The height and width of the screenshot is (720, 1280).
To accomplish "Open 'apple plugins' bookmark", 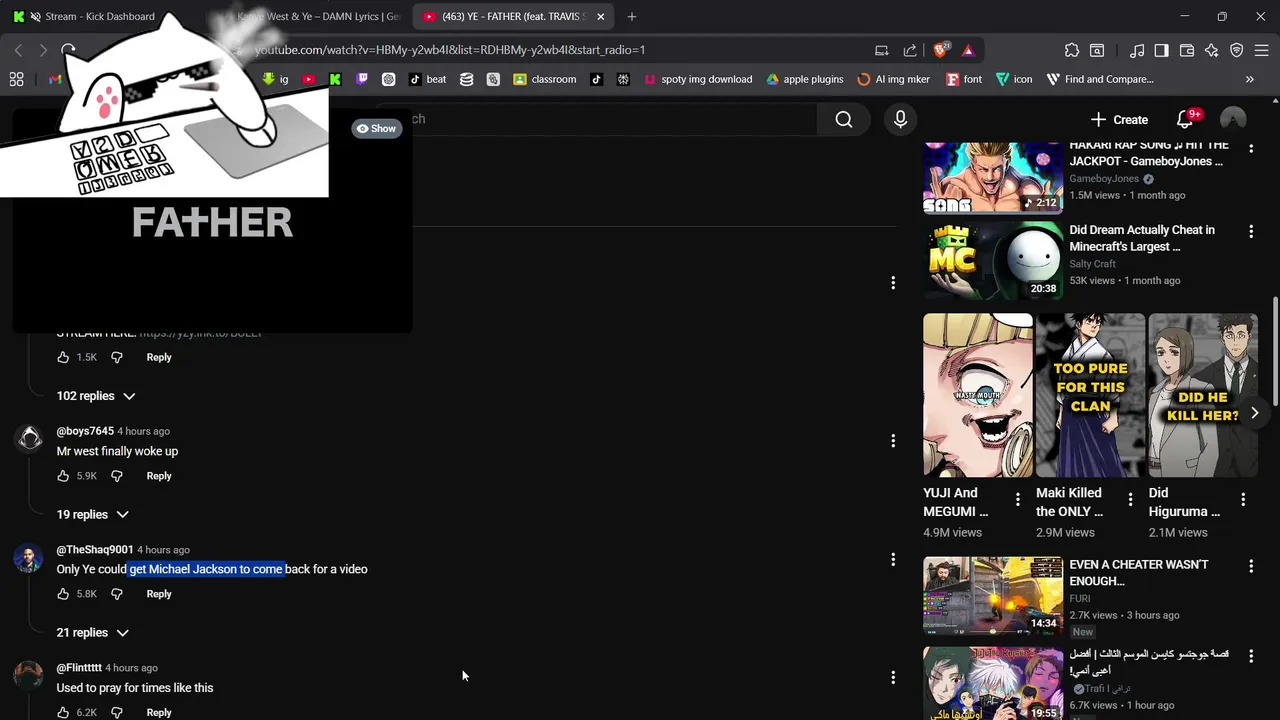I will pos(805,79).
